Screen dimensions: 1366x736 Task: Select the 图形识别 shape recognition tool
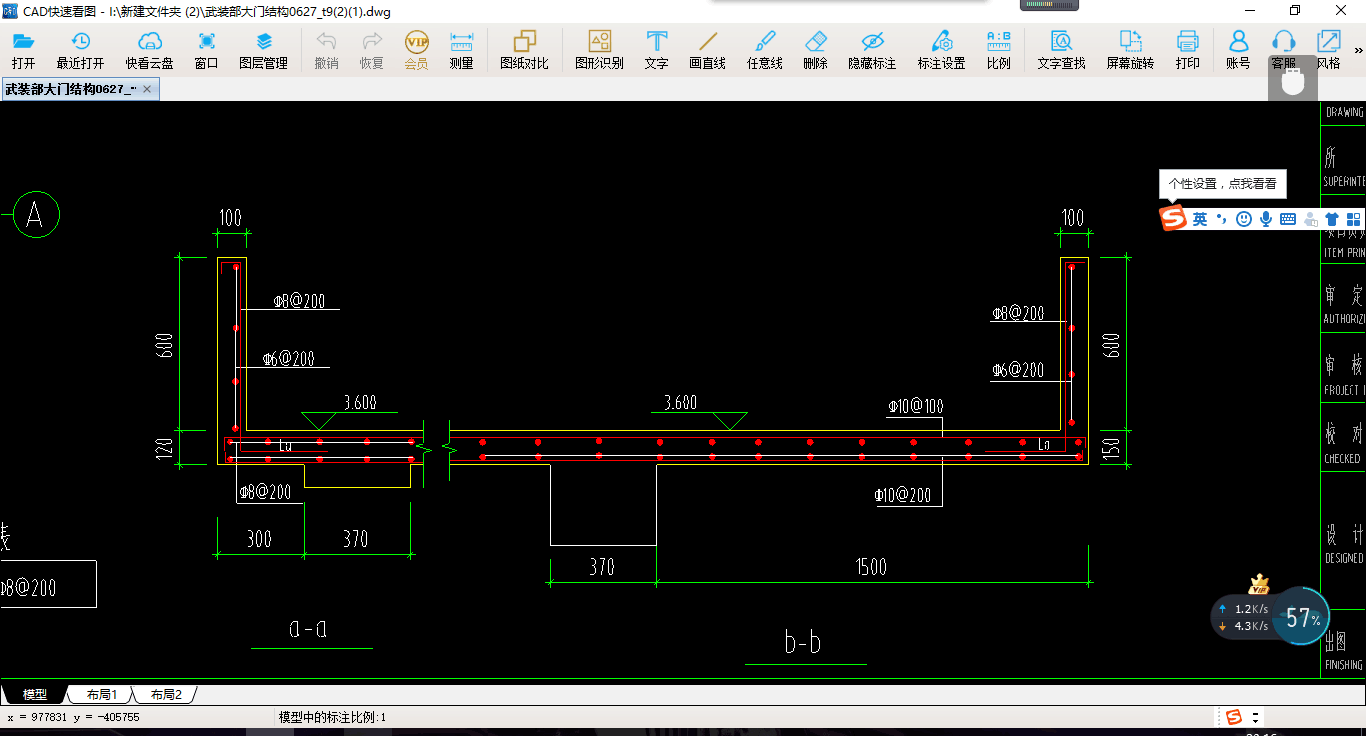[599, 49]
